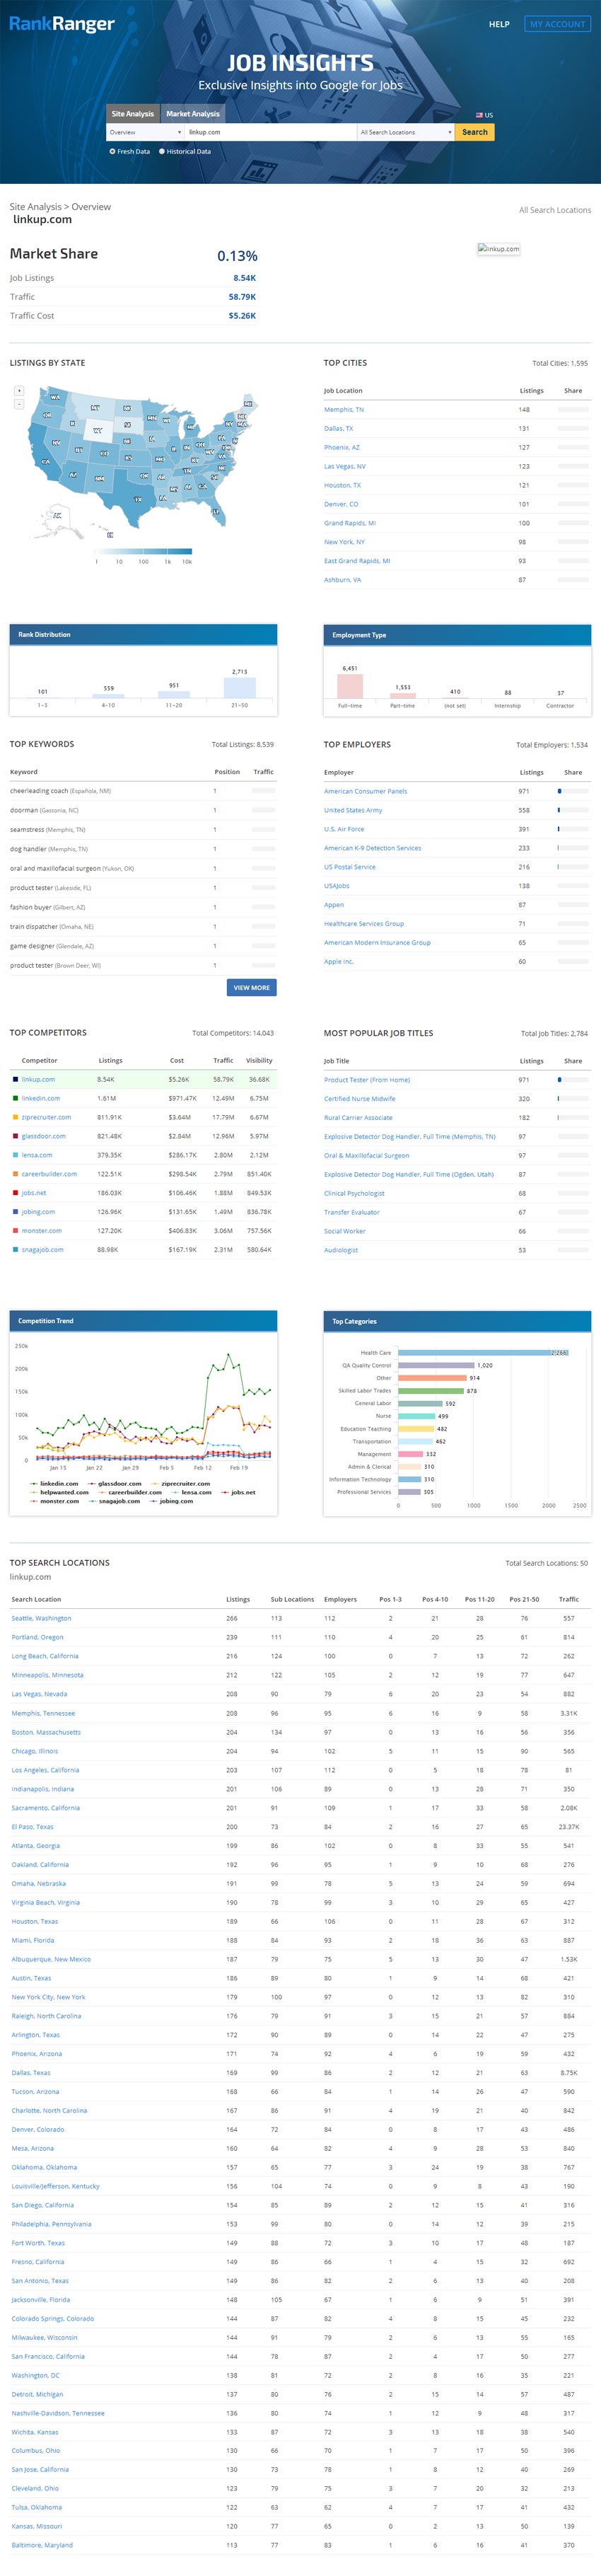Select the Fresh Data radio button

112,152
